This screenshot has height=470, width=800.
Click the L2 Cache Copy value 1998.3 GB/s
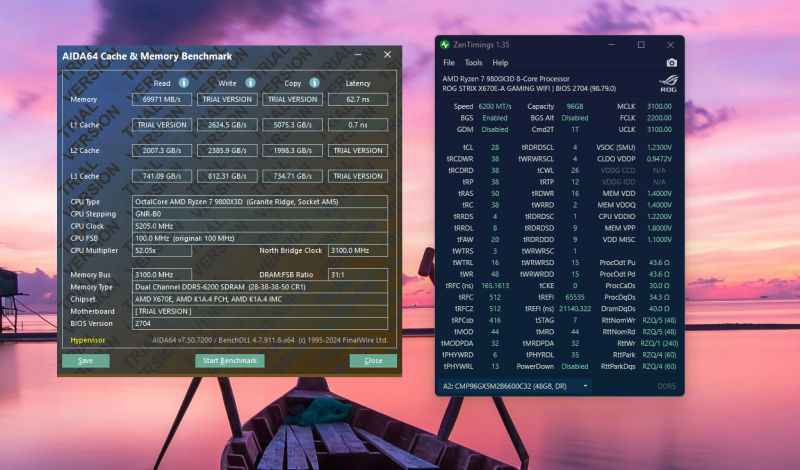click(x=292, y=151)
